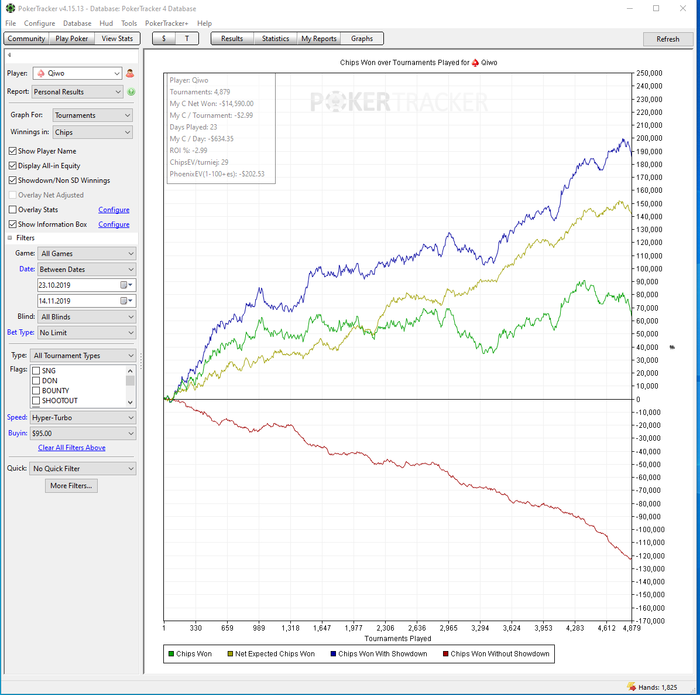This screenshot has width=700, height=695.
Task: Click Configure link next to Overlay Stats
Action: click(x=114, y=210)
